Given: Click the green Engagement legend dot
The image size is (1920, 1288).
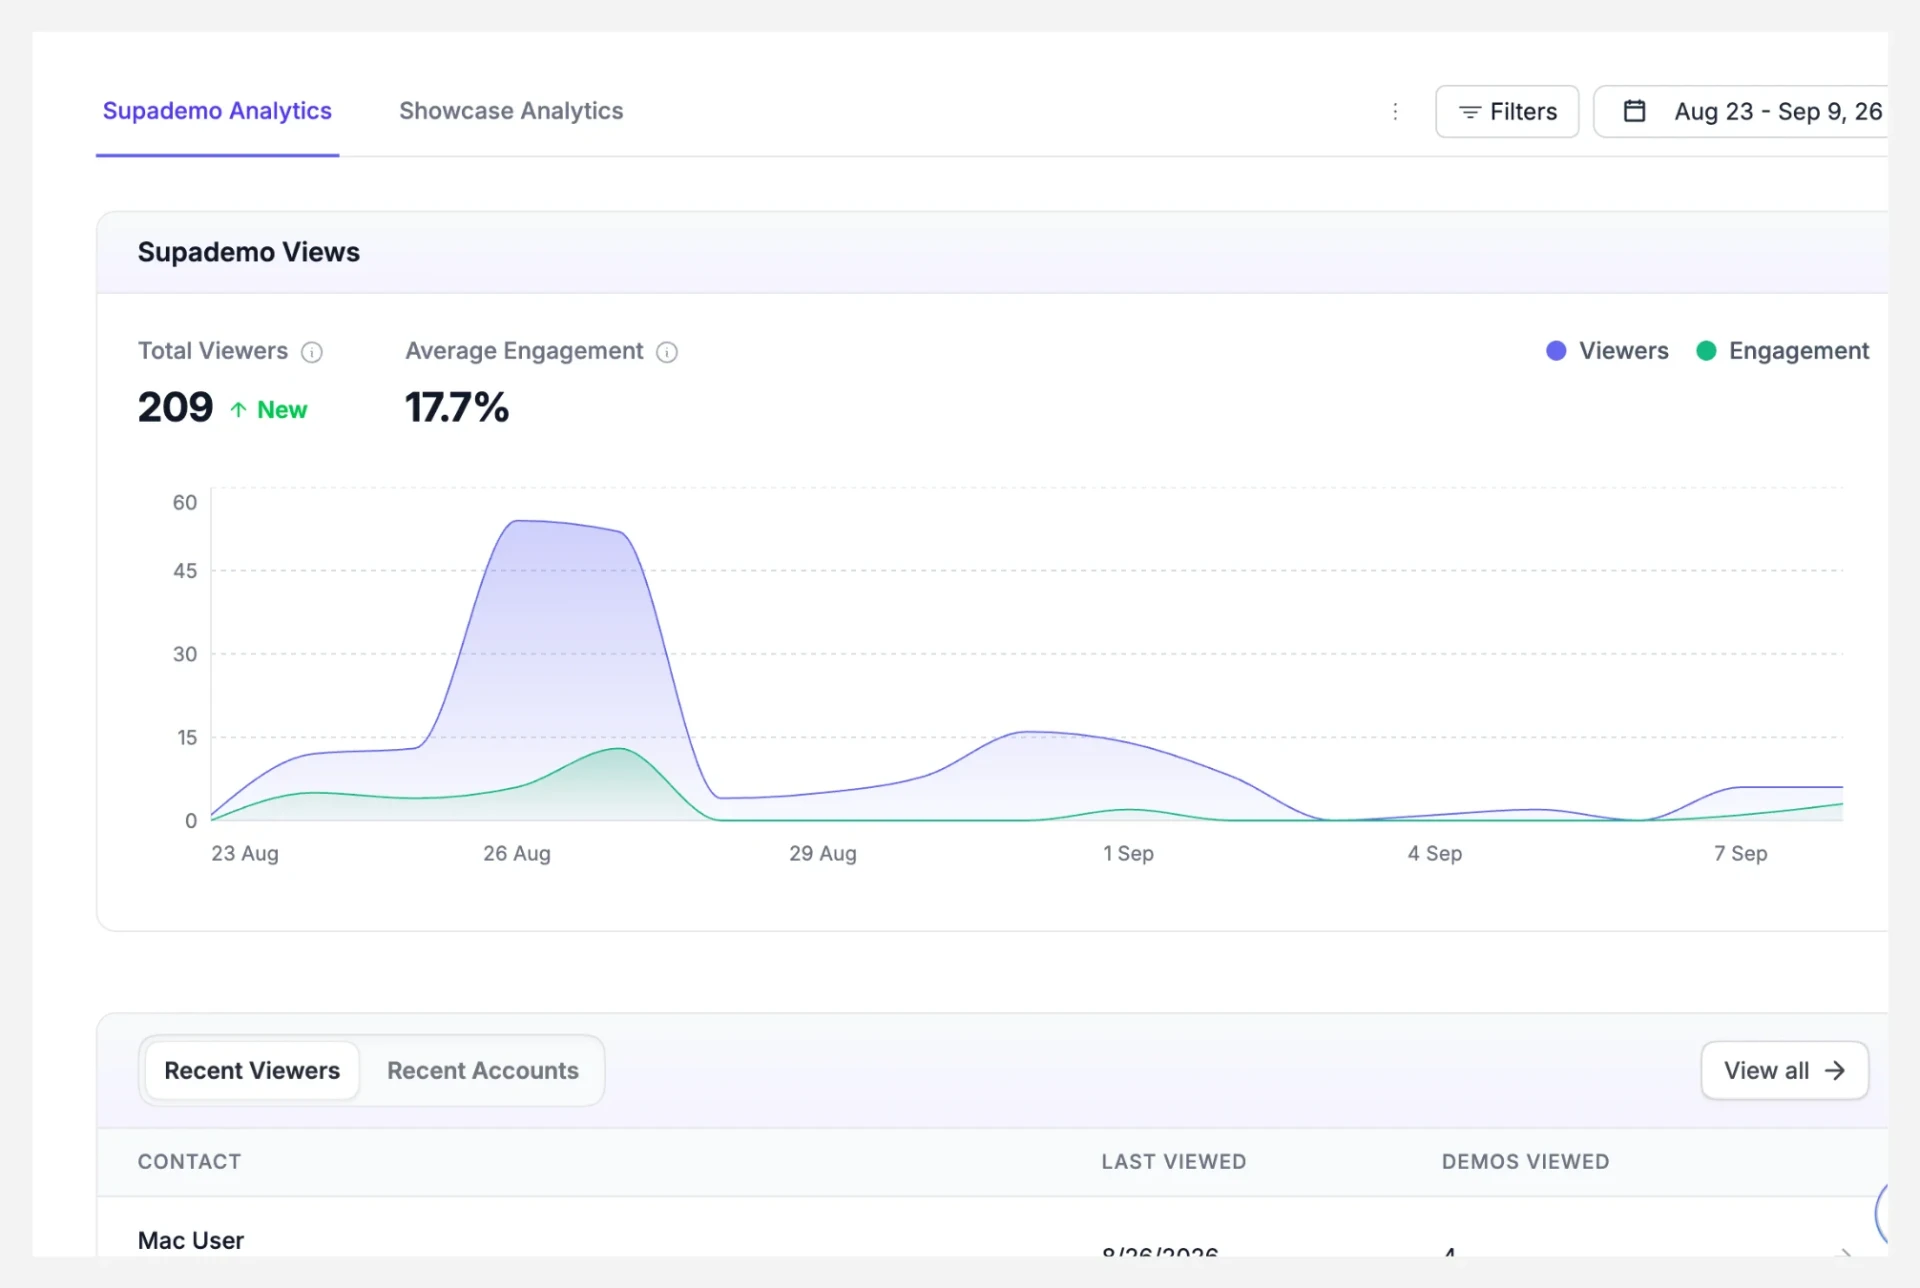Looking at the screenshot, I should point(1706,351).
